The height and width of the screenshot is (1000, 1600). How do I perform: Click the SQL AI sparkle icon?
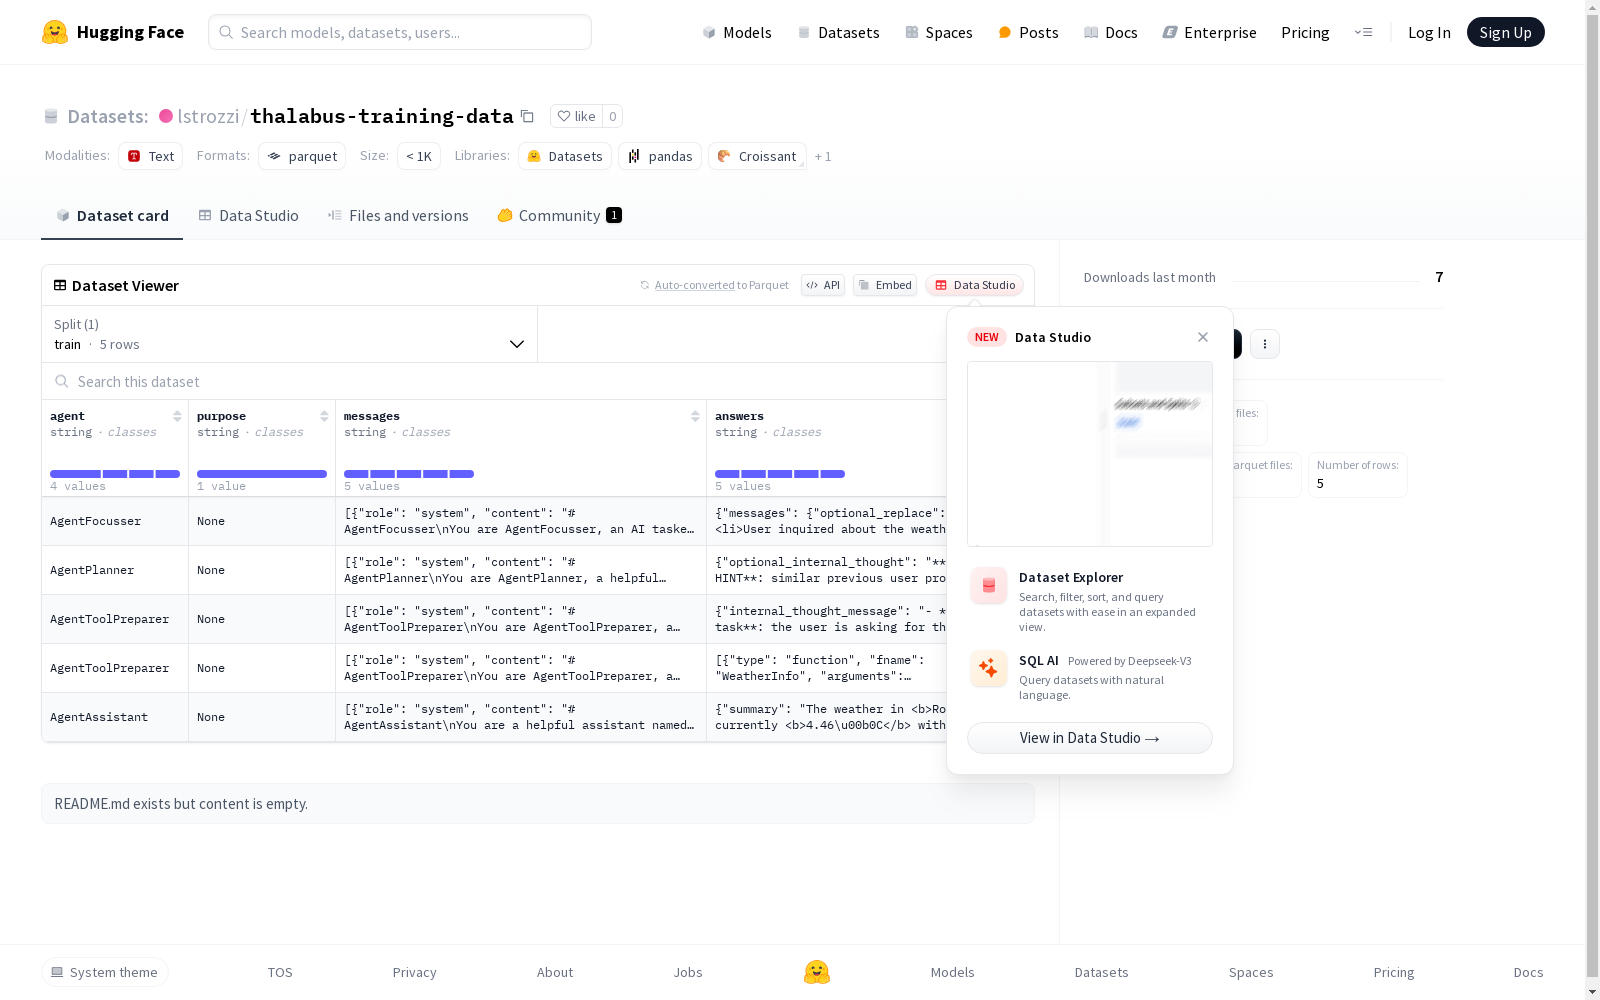(989, 668)
